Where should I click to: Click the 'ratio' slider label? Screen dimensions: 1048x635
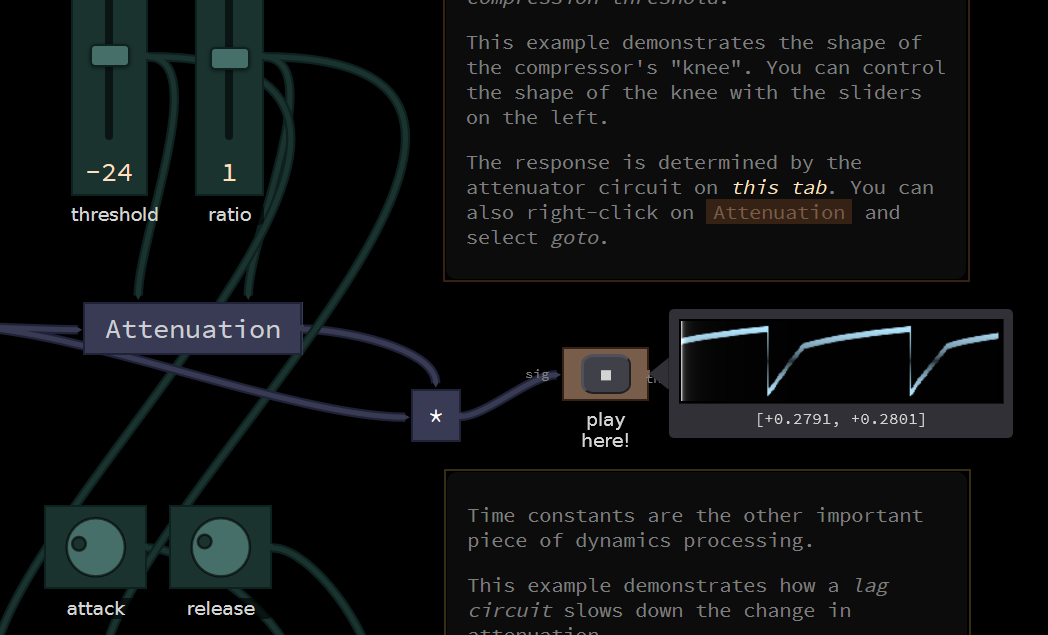(x=230, y=215)
